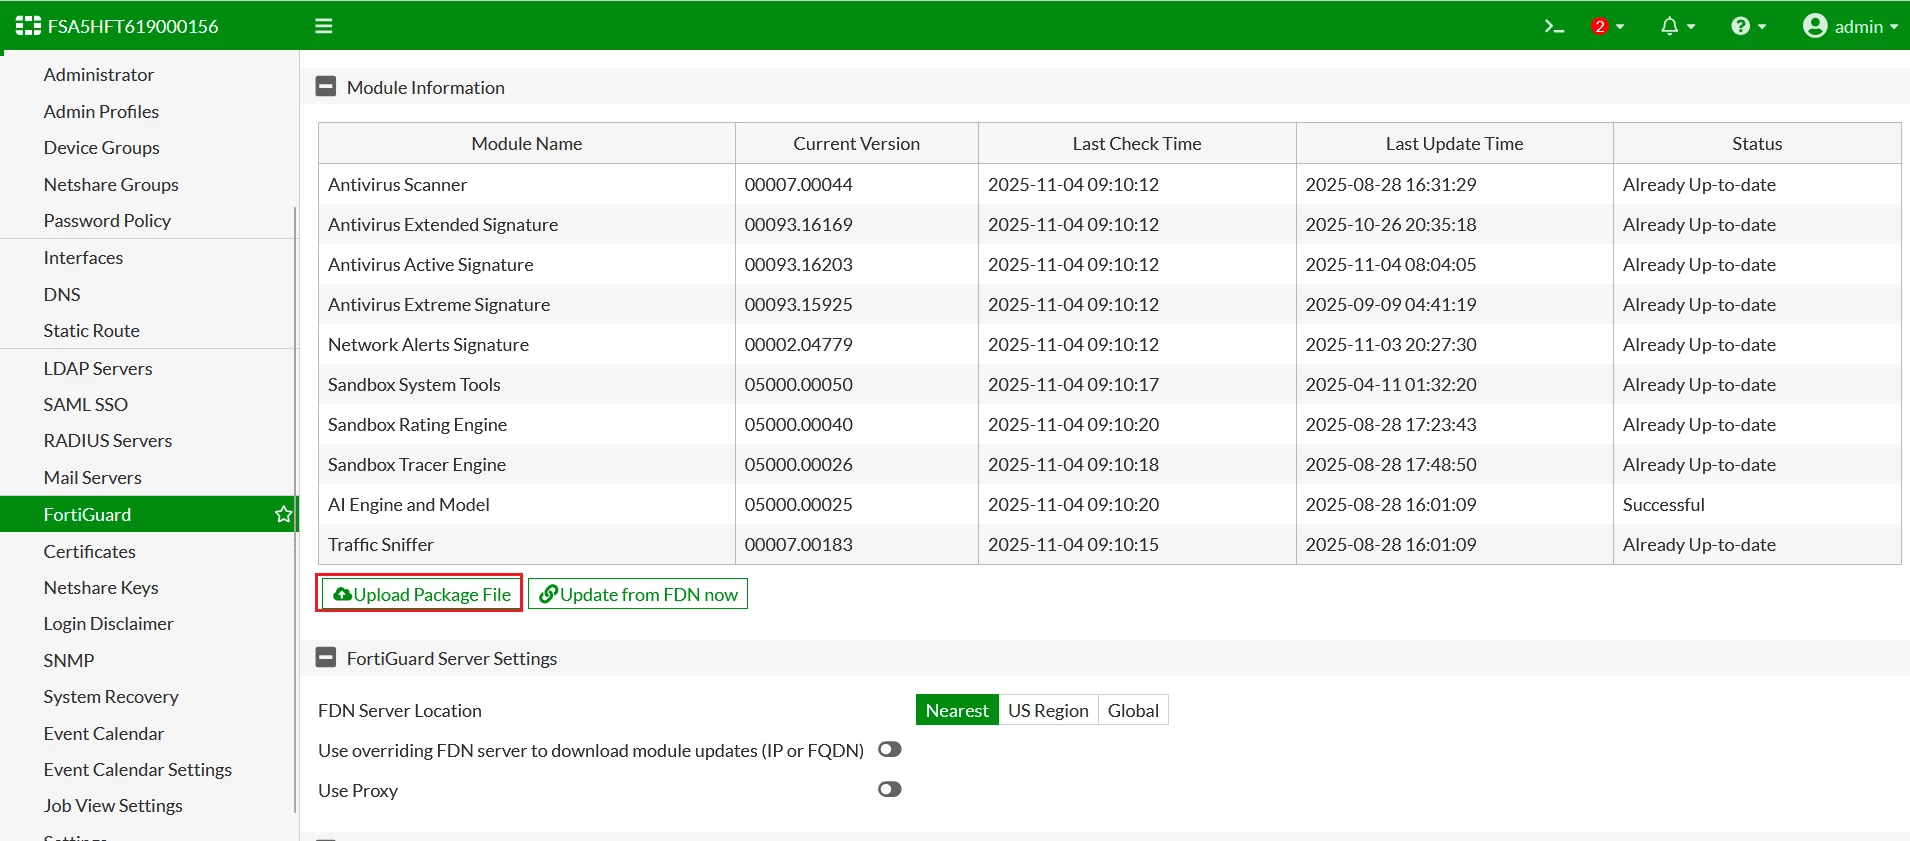
Task: Go to DNS settings
Action: pyautogui.click(x=62, y=294)
